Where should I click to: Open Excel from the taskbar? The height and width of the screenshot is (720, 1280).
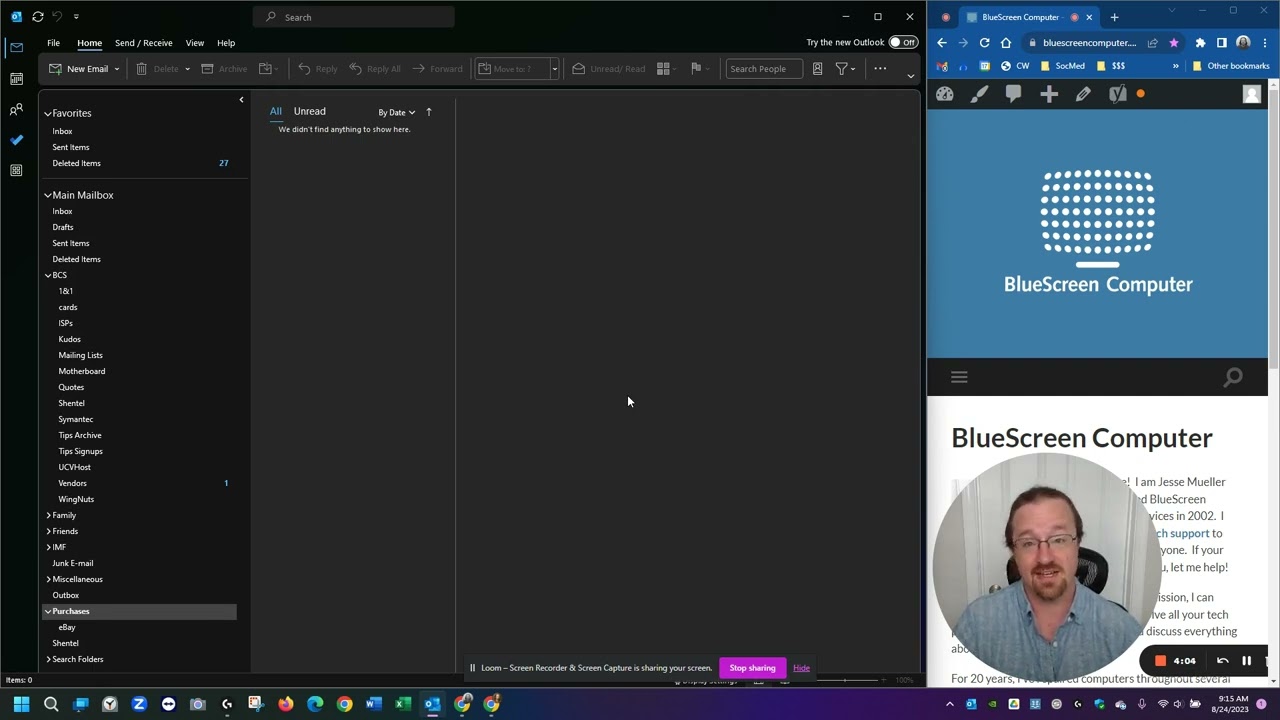402,704
